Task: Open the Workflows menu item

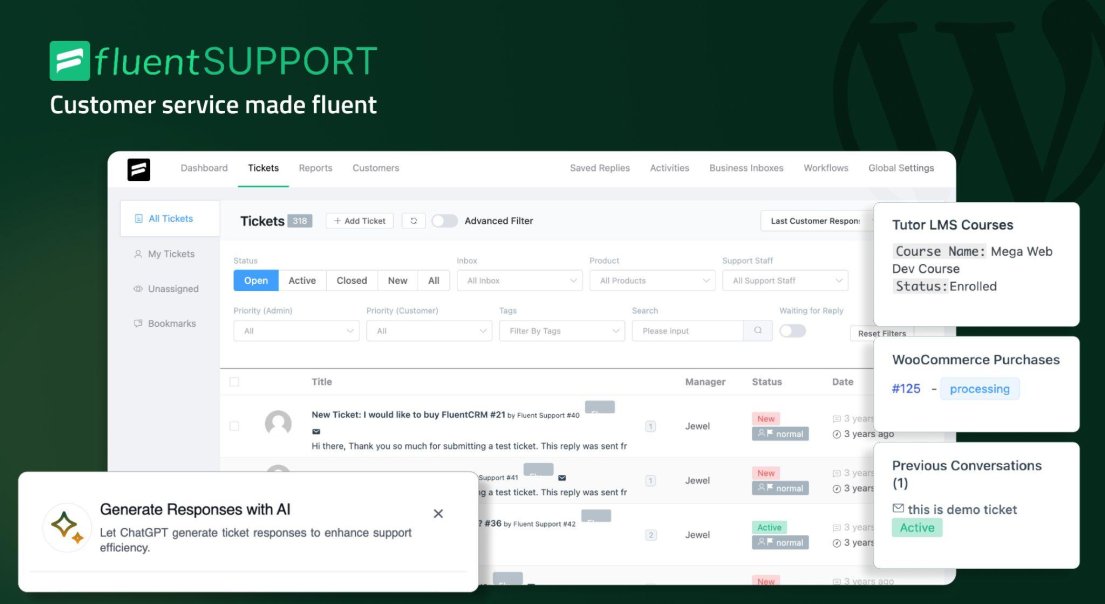Action: click(826, 168)
